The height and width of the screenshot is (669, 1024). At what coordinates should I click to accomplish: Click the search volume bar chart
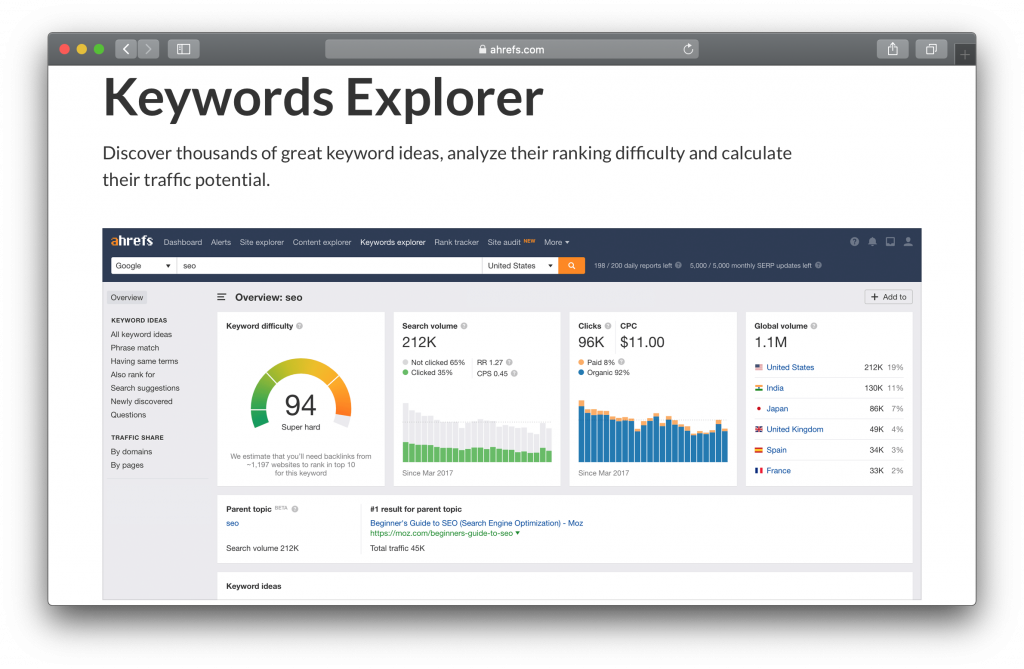(x=477, y=432)
